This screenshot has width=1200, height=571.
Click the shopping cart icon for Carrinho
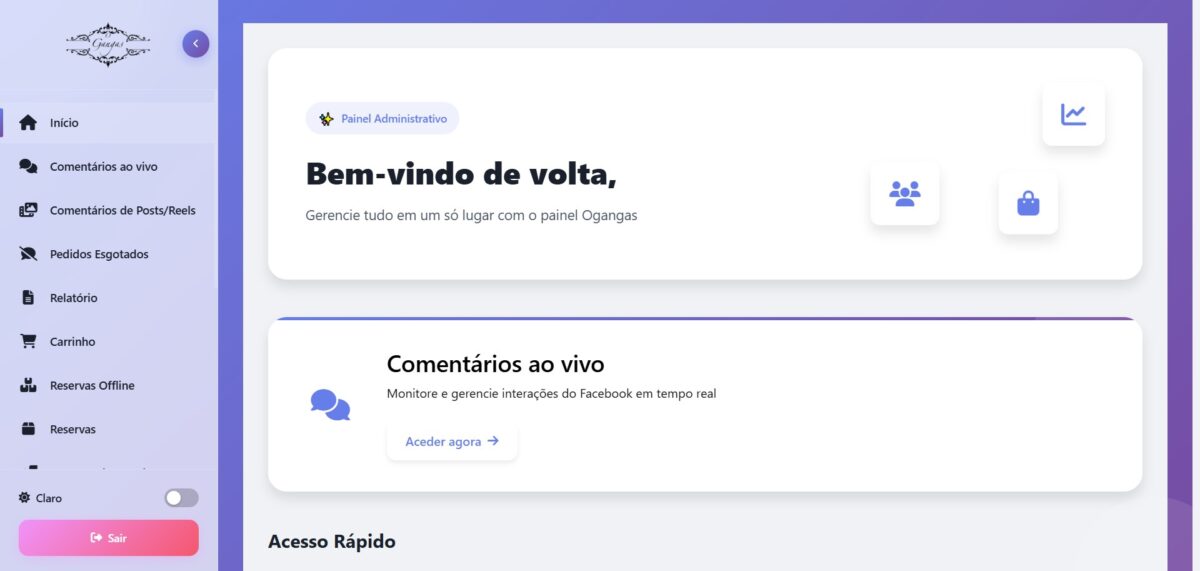(28, 342)
